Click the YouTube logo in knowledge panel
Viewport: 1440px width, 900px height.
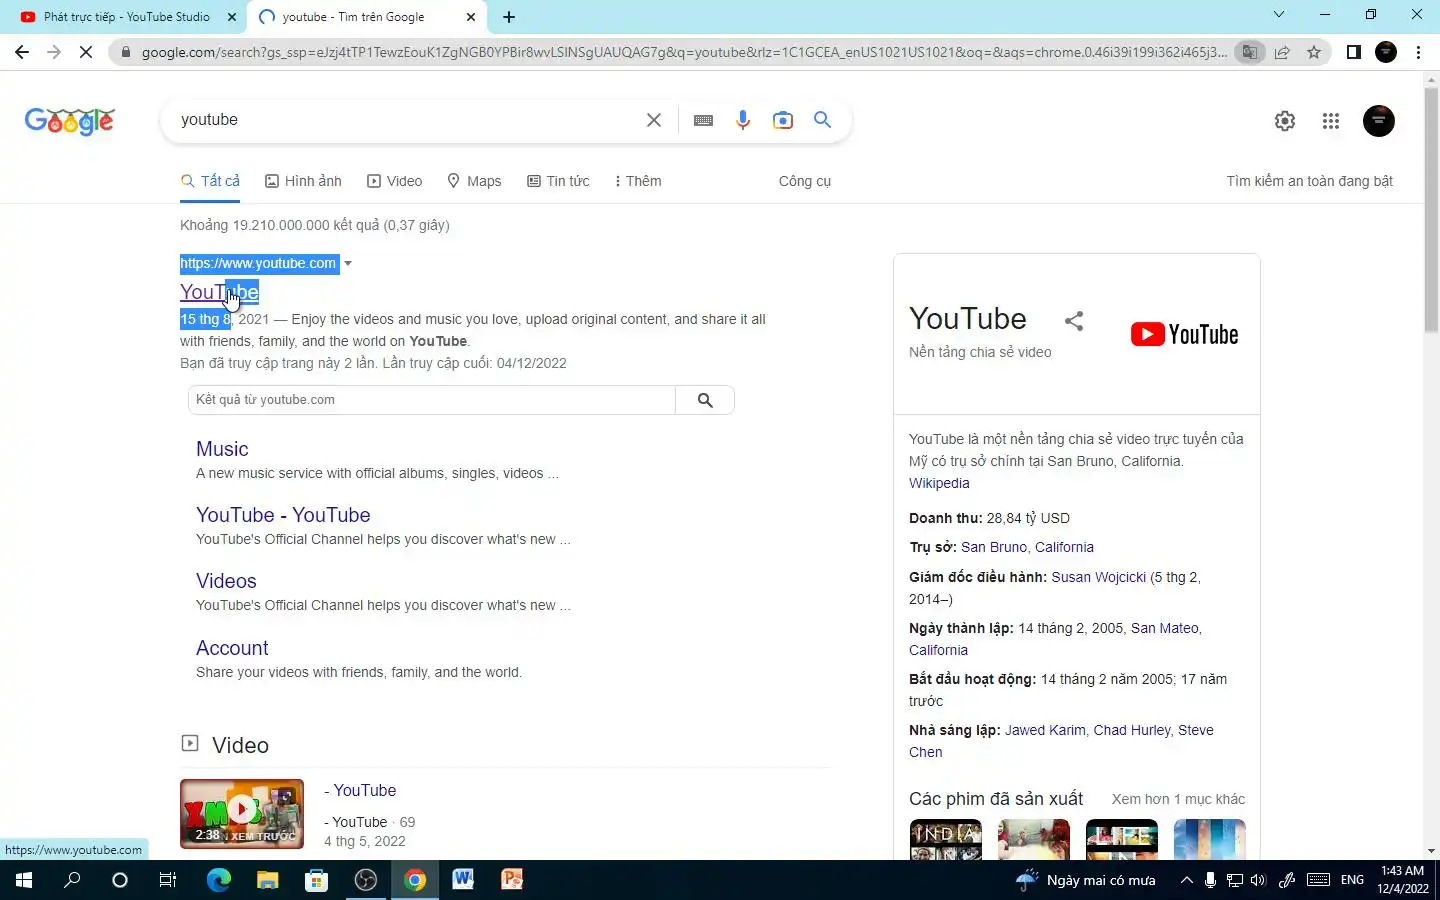[x=1184, y=334]
